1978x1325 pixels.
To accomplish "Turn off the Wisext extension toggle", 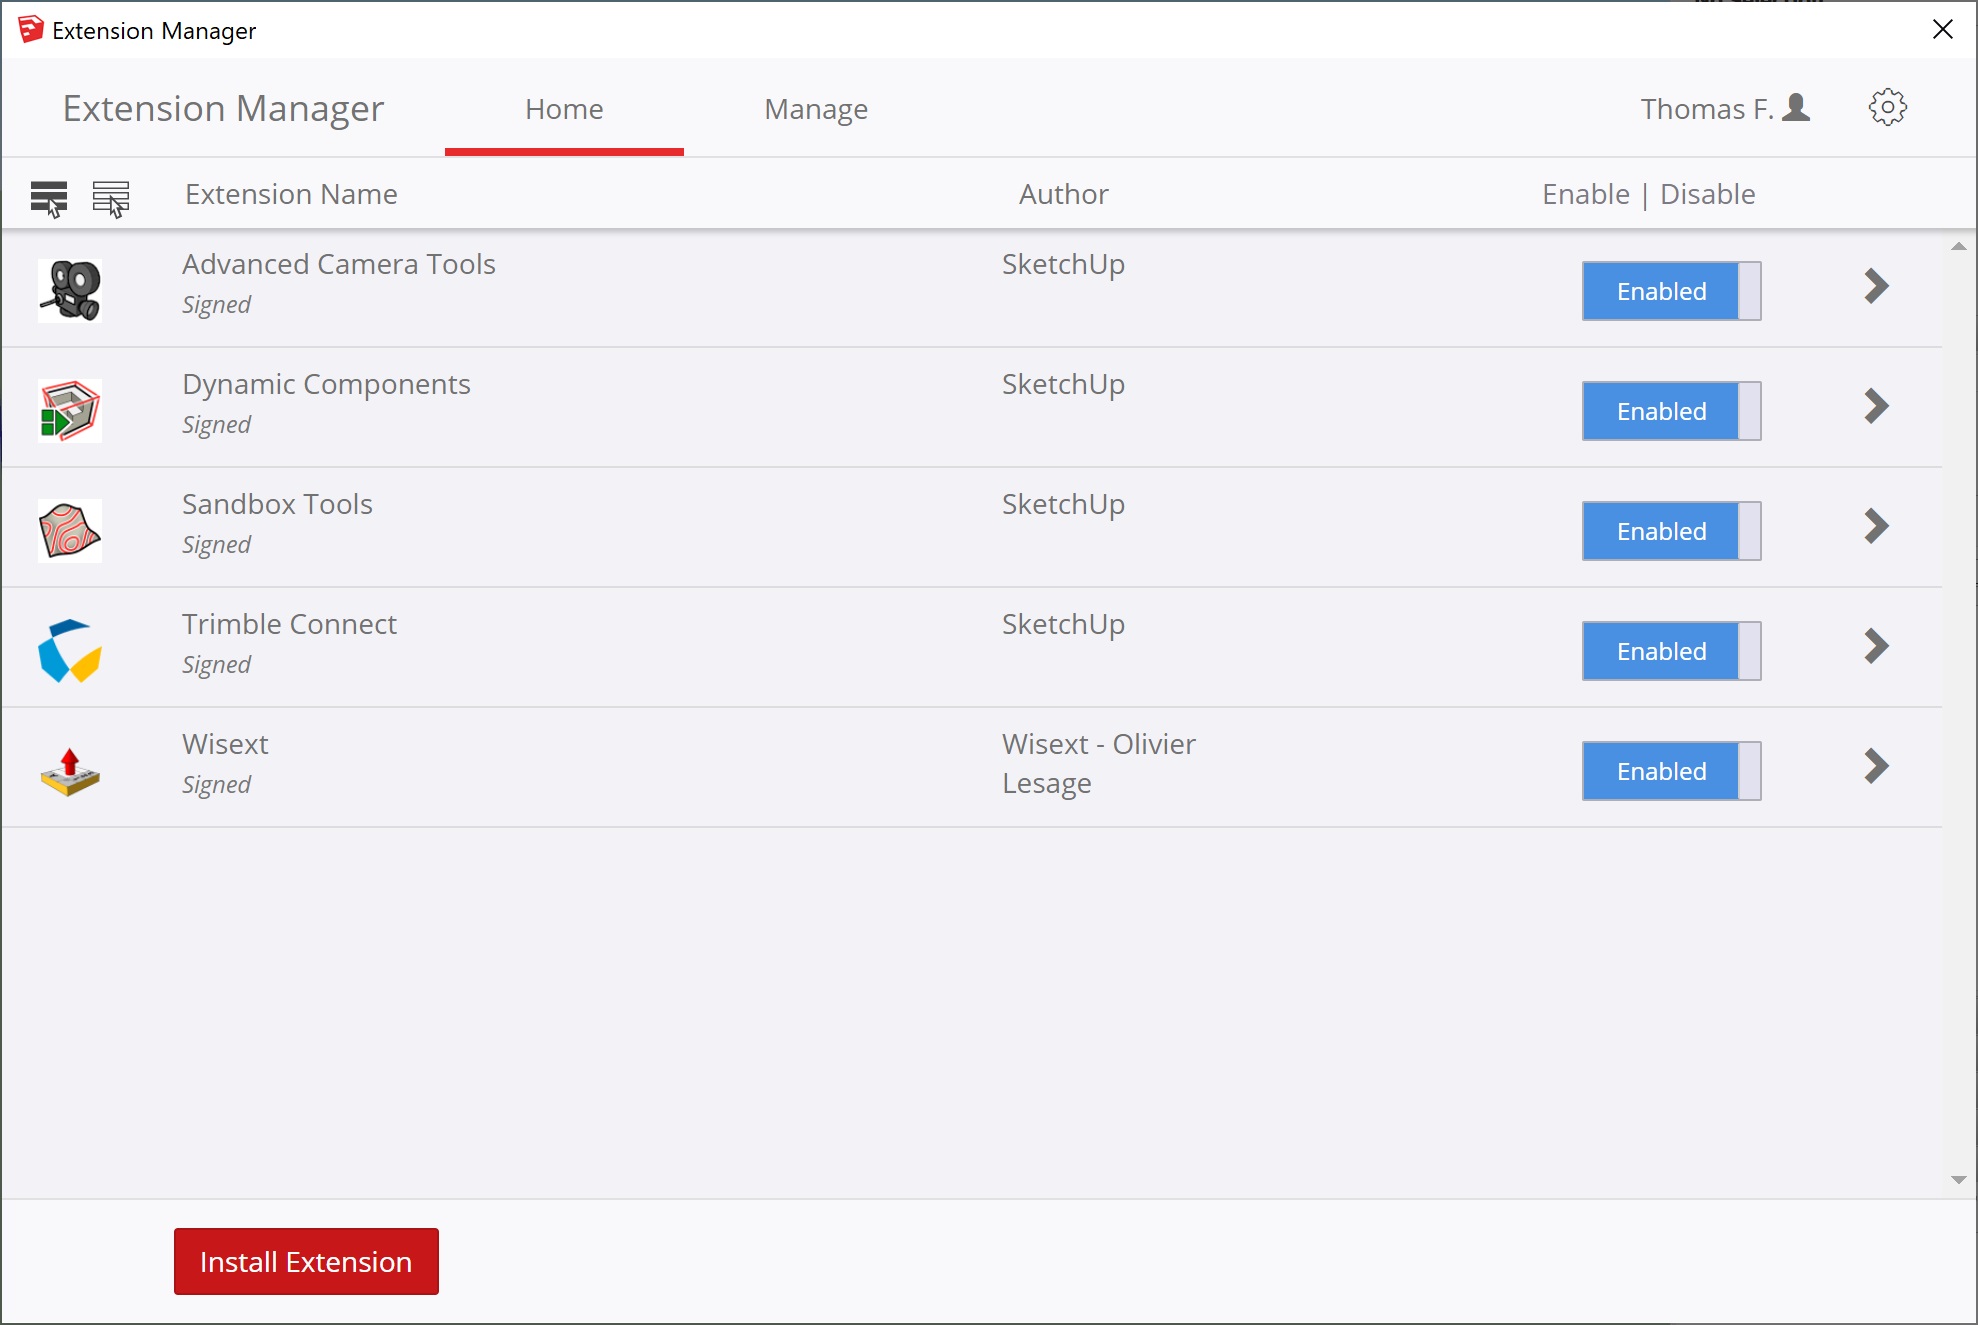I will pos(1670,771).
